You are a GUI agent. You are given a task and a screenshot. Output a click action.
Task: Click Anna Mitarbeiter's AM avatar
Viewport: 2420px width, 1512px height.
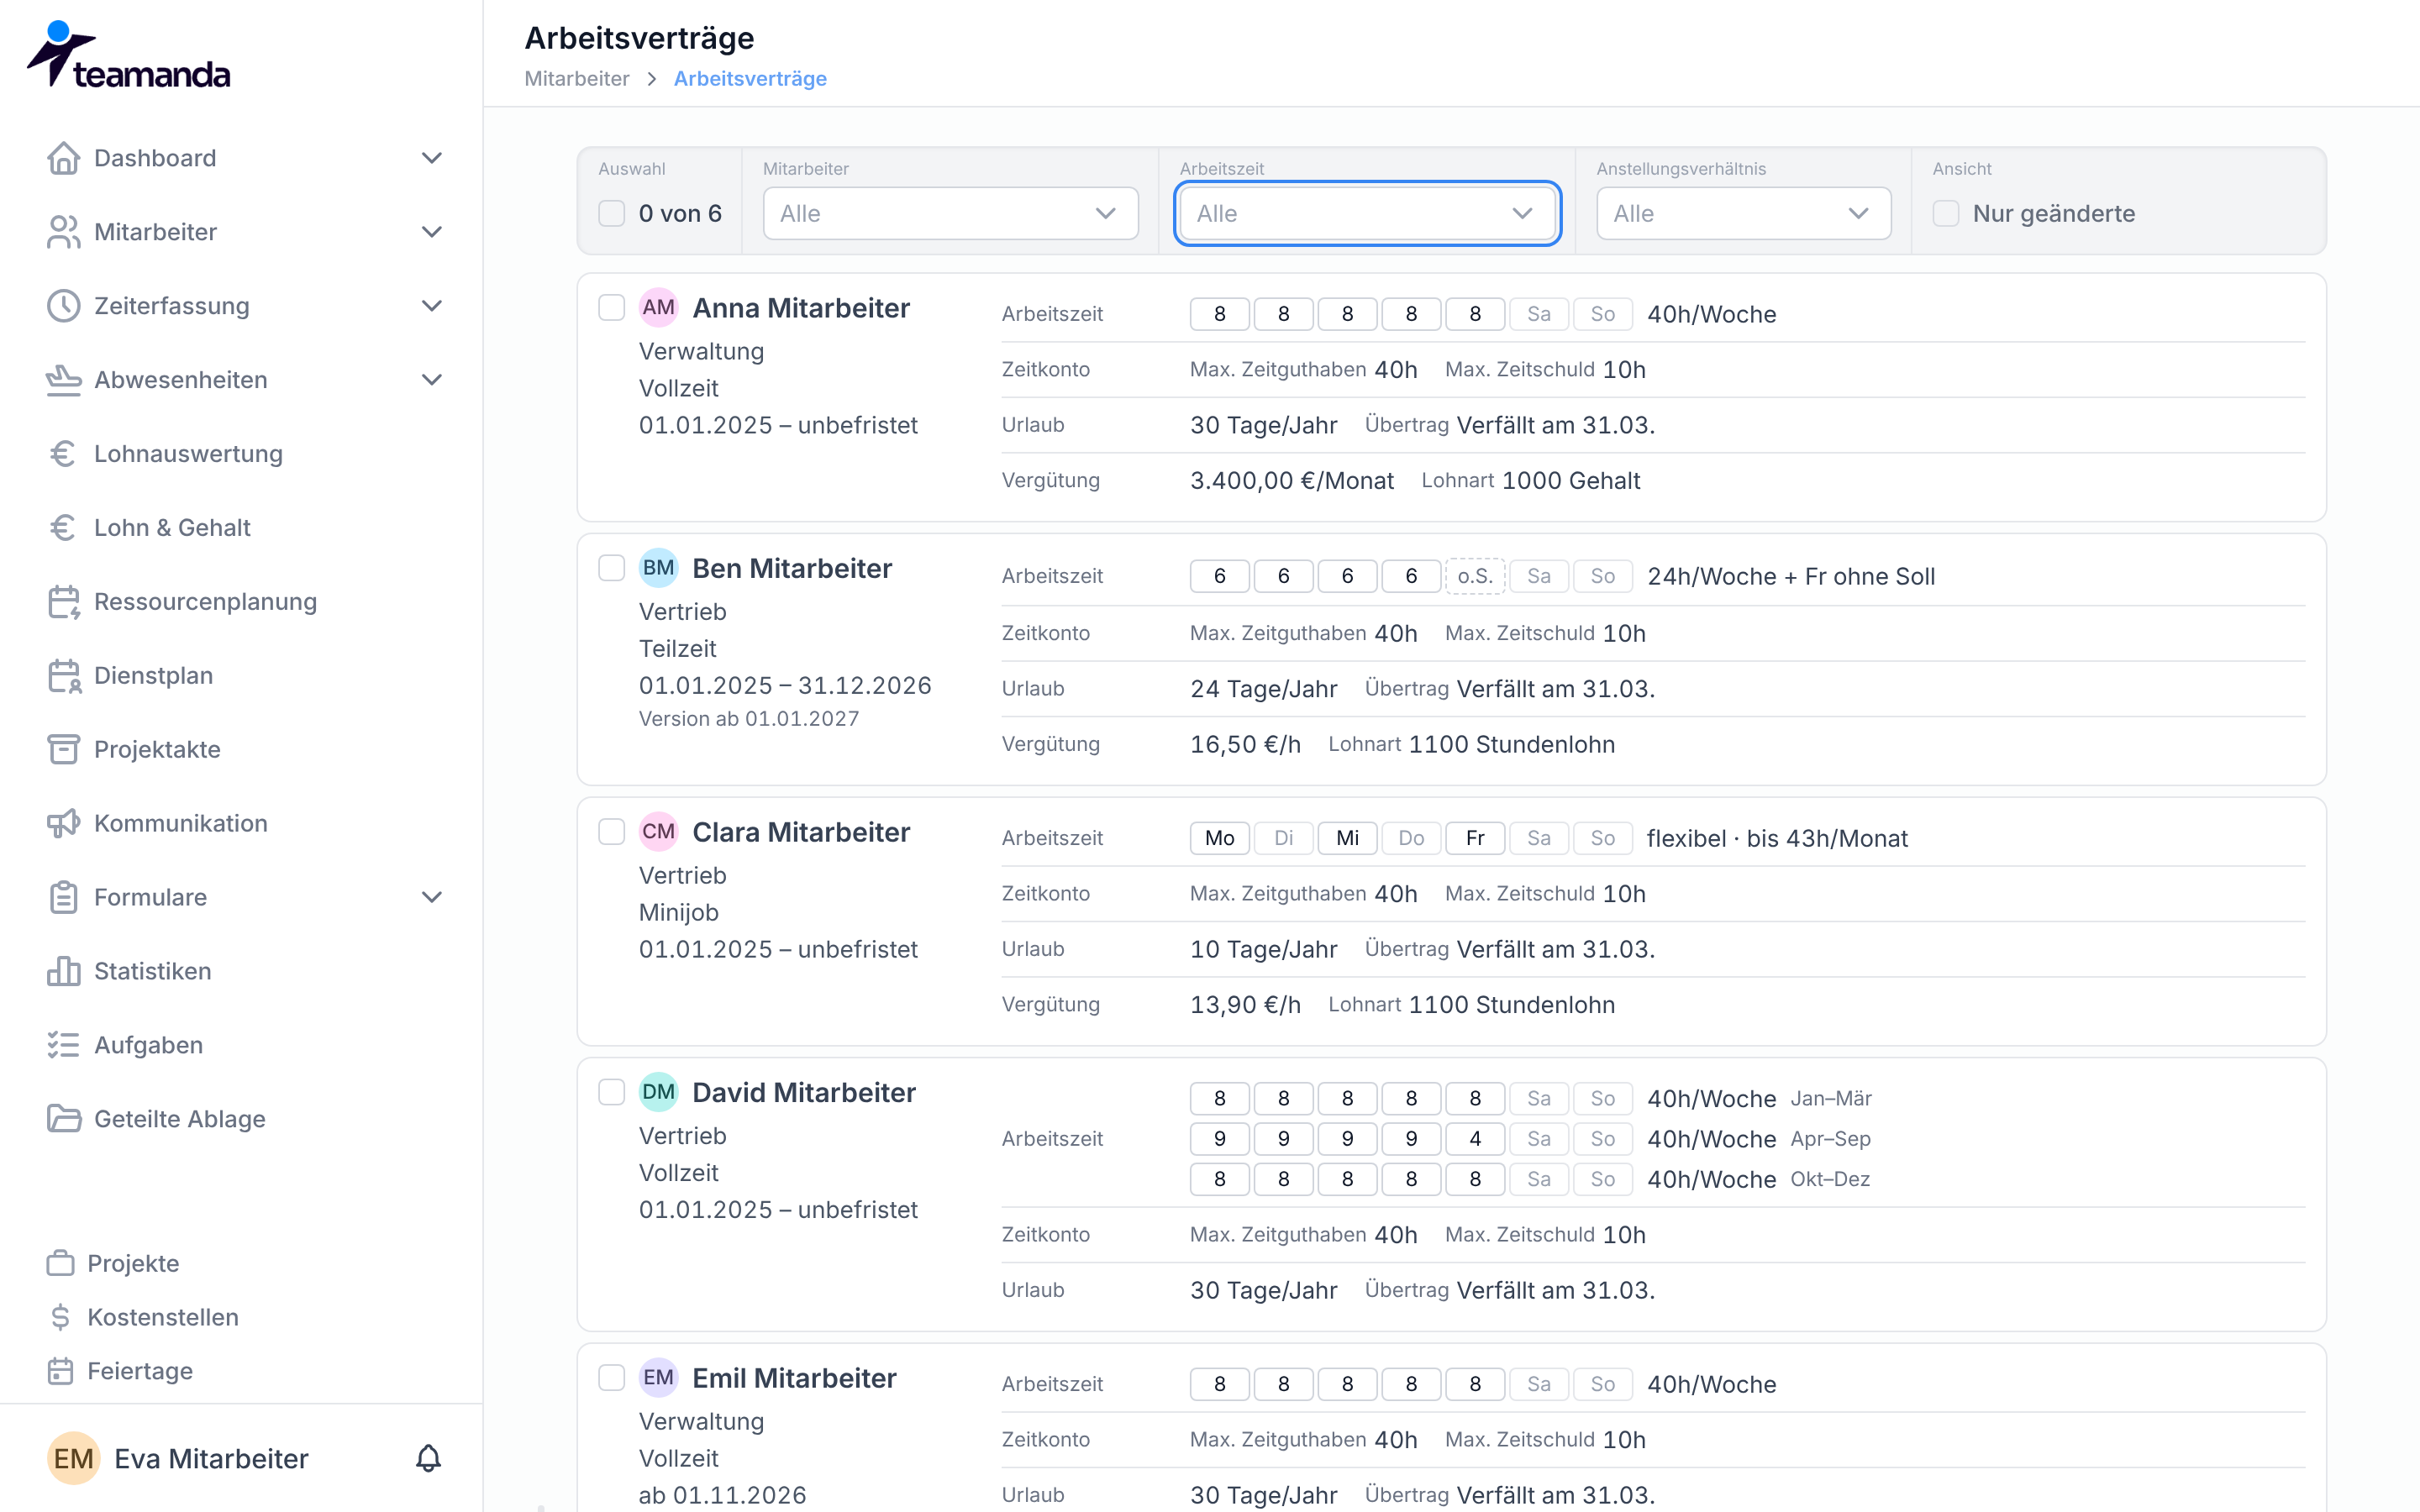pos(658,307)
